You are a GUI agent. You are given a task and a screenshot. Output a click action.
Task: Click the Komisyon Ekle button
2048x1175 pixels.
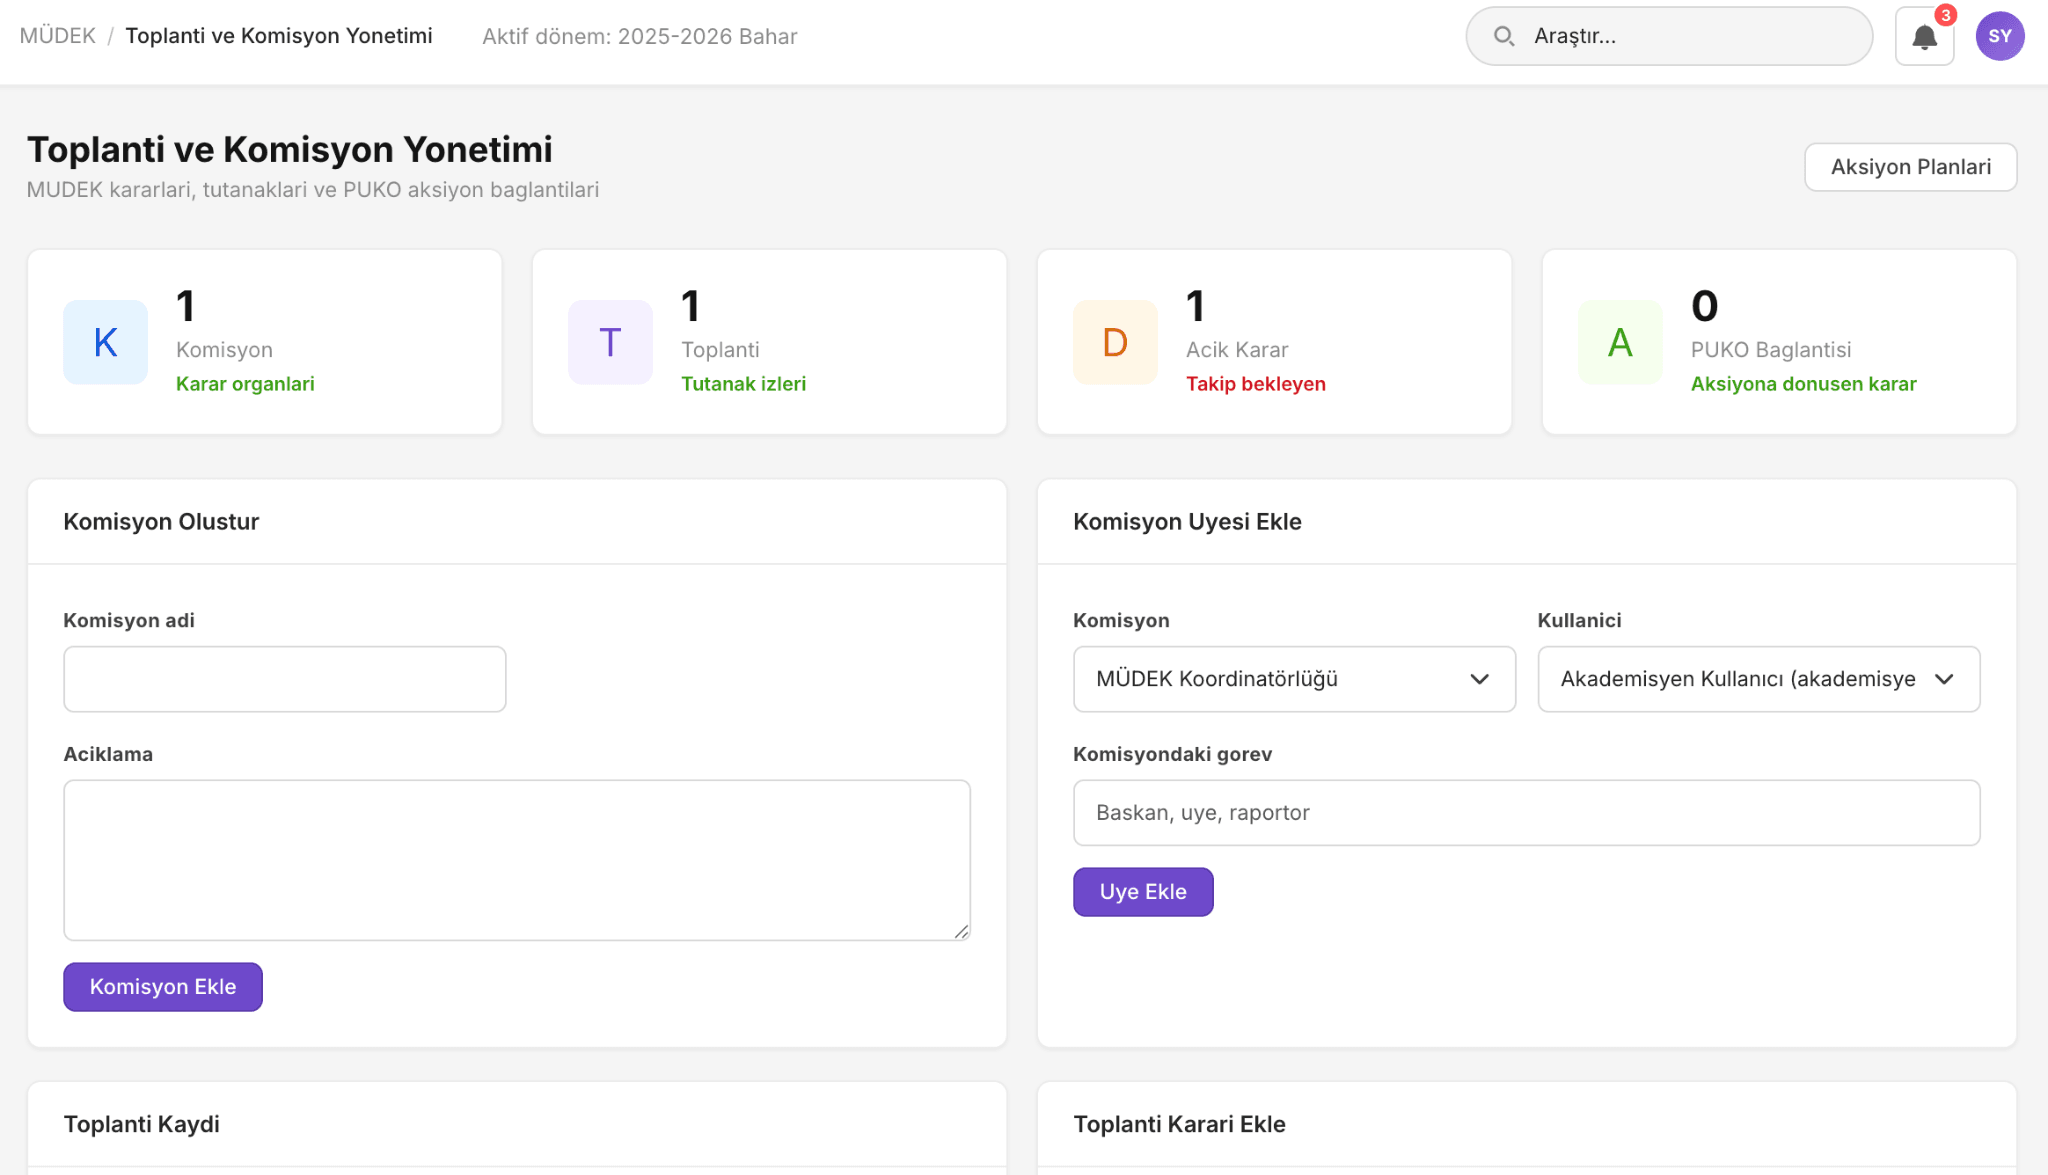coord(163,987)
